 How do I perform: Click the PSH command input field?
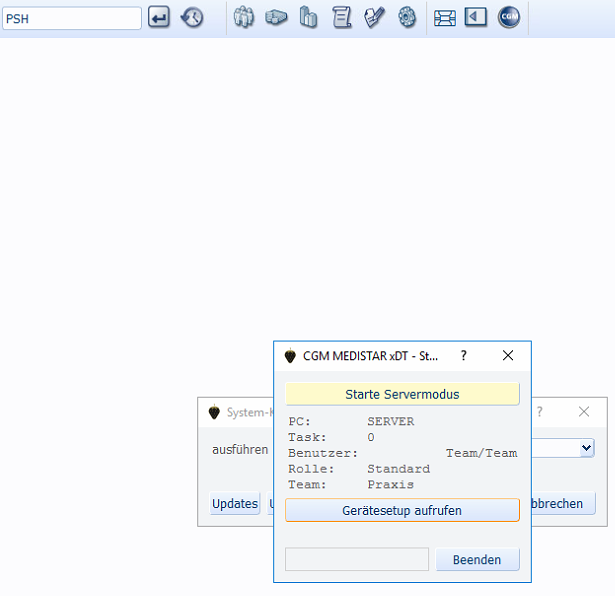click(x=72, y=18)
